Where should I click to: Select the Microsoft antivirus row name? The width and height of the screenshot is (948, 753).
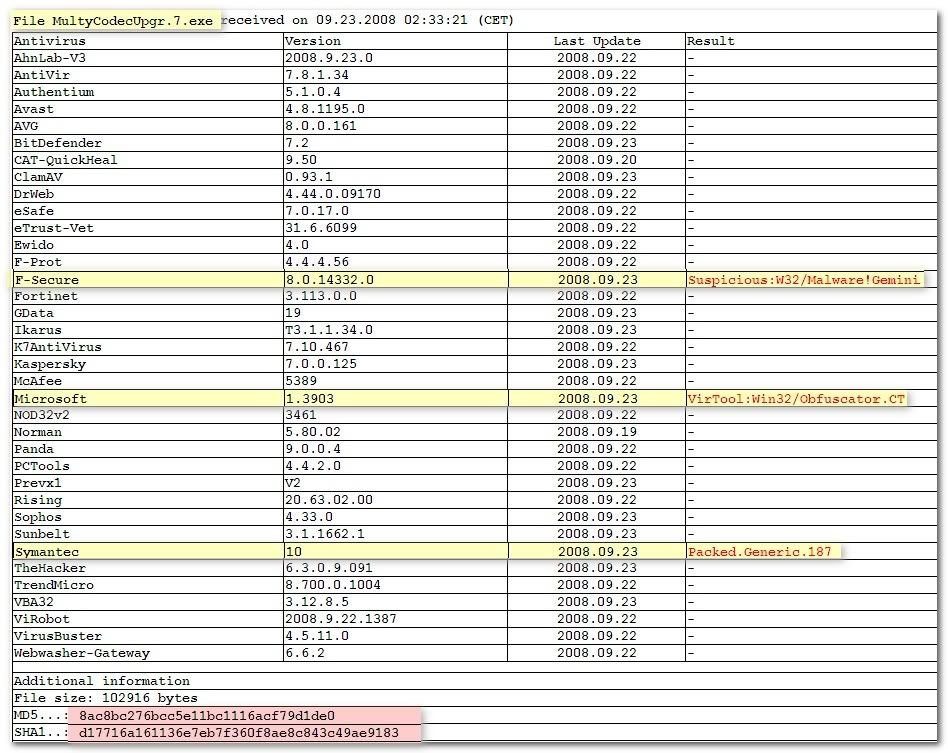(50, 399)
